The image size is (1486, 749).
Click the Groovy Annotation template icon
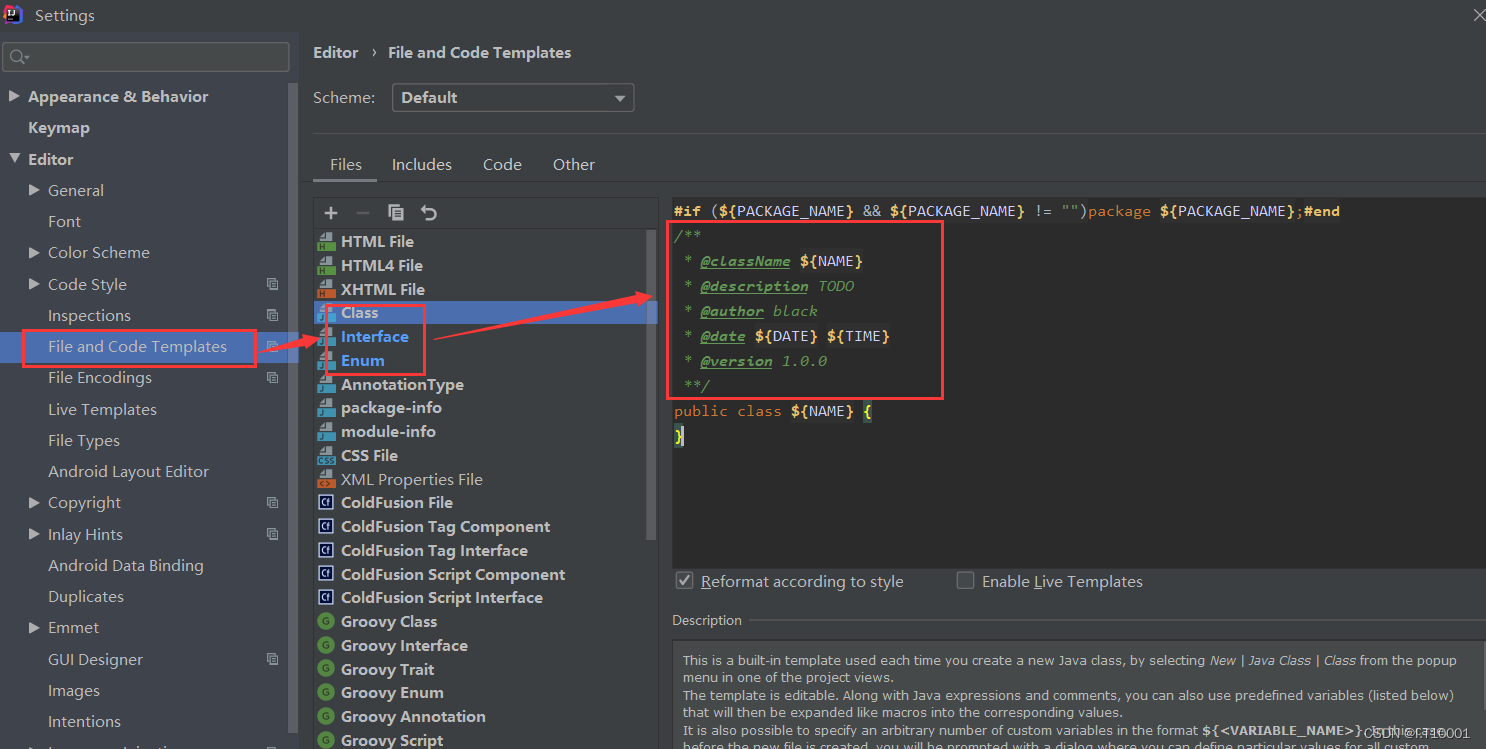click(325, 717)
